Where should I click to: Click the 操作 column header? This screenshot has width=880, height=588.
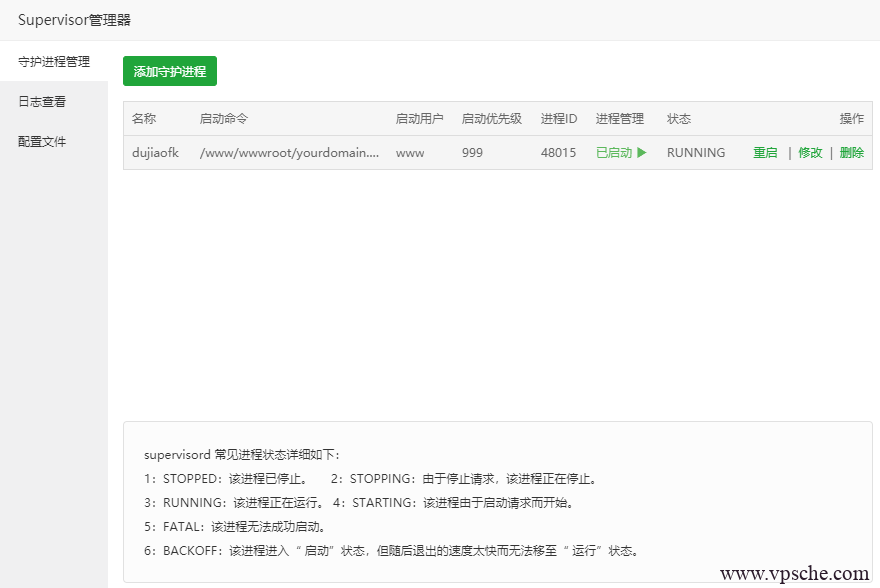click(851, 118)
